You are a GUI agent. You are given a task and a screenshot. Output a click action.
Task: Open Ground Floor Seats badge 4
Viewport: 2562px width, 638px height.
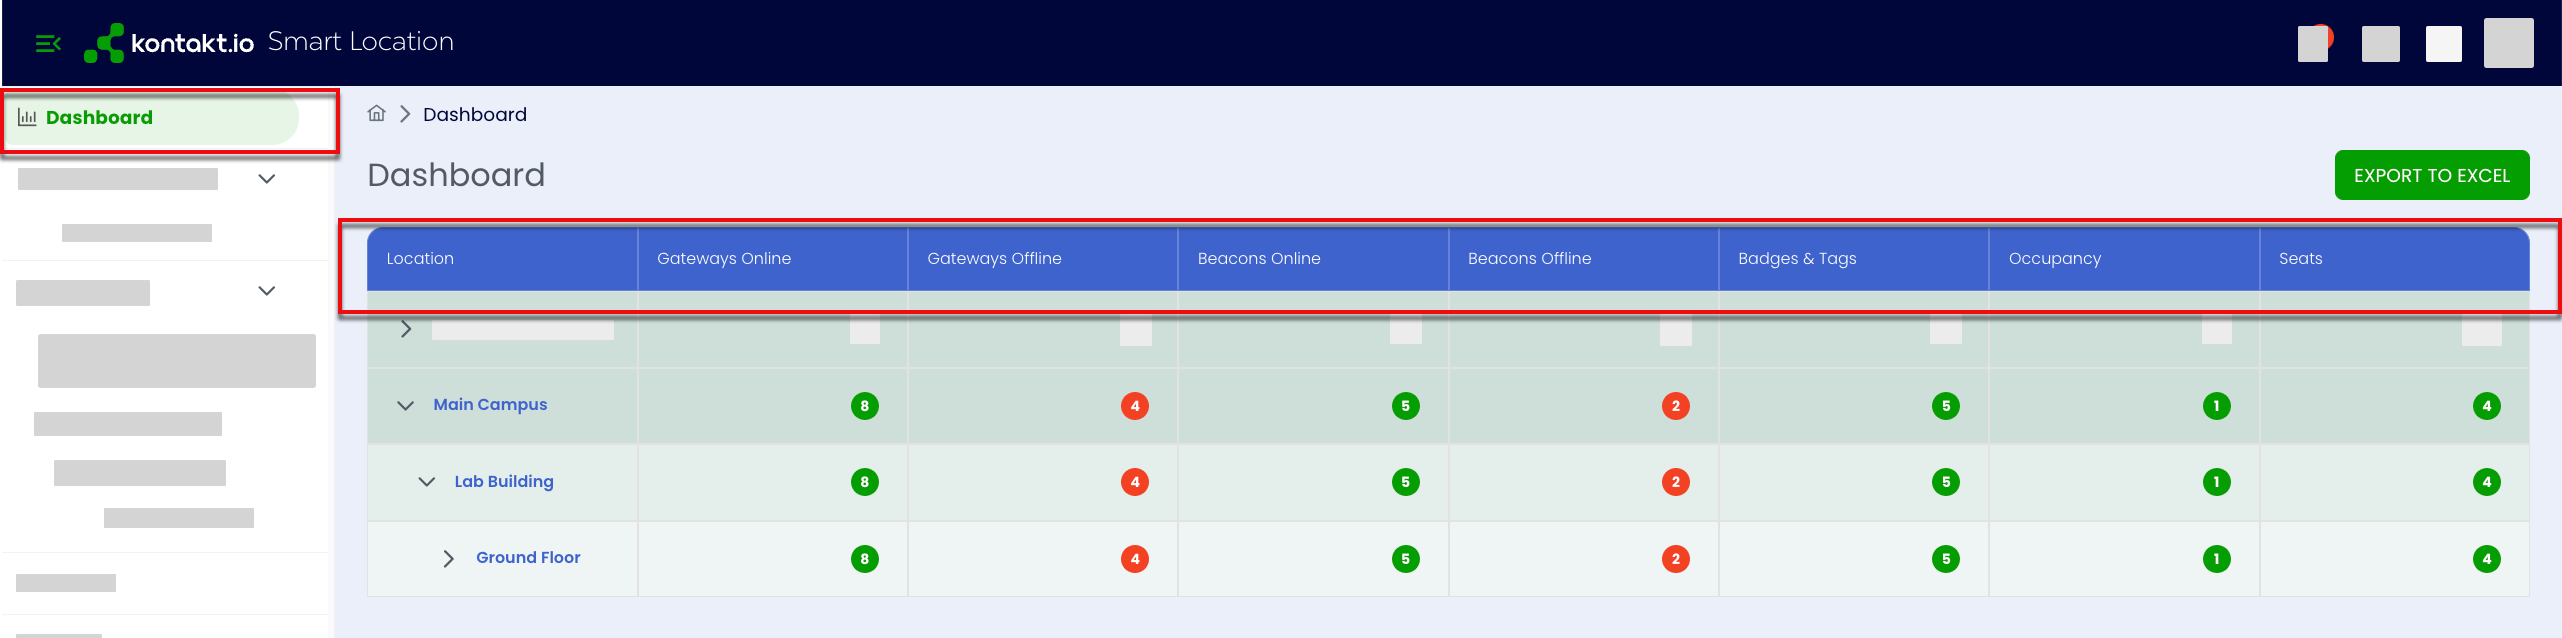pos(2487,559)
